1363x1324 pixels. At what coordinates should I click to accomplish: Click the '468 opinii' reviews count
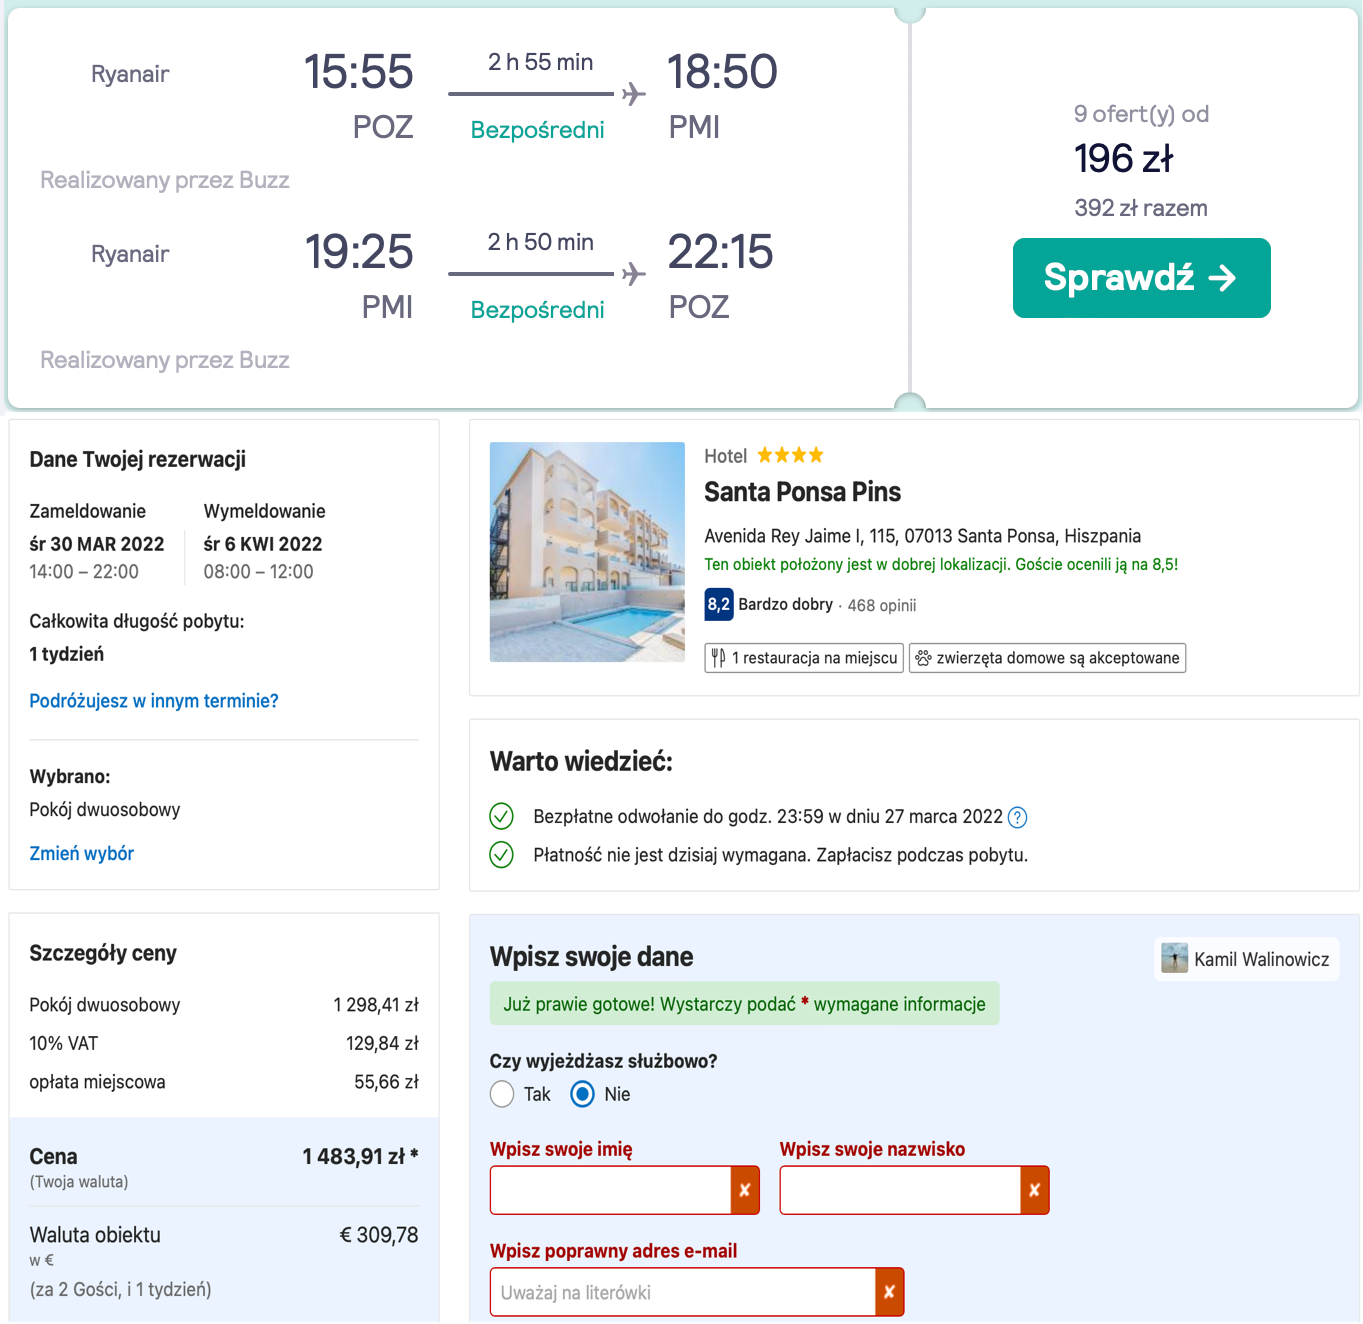point(881,605)
